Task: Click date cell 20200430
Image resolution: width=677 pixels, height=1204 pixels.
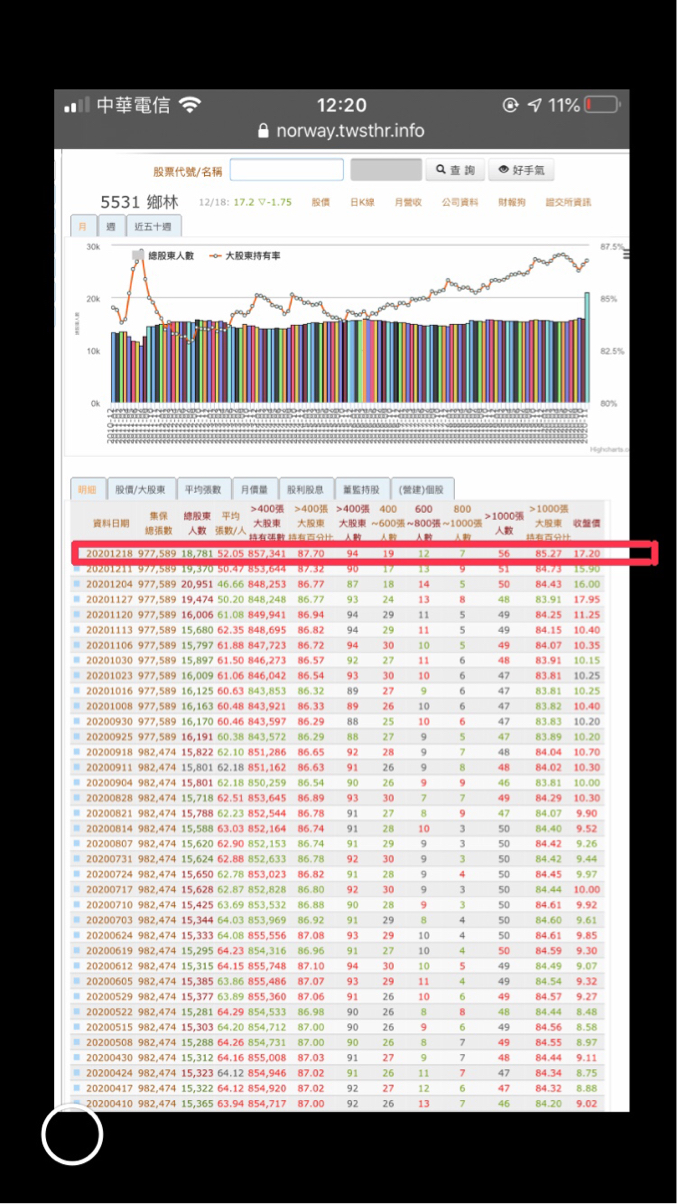Action: 109,1057
